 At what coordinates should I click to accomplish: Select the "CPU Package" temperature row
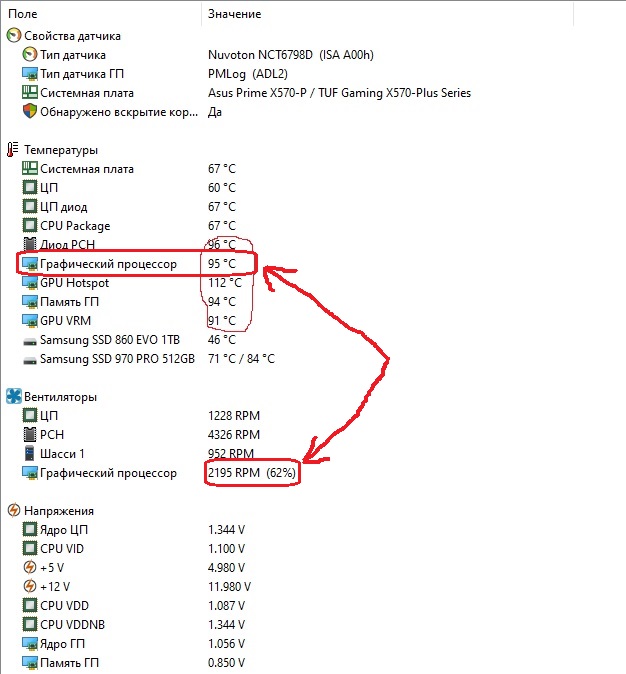[74, 226]
